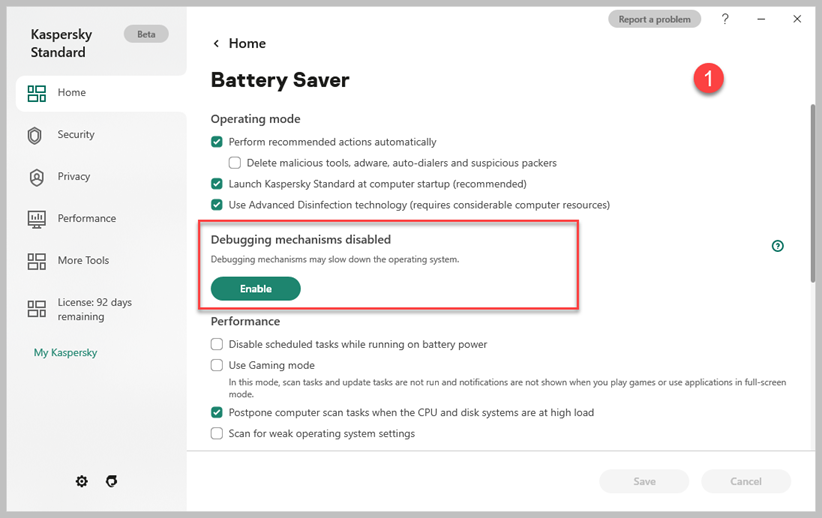The height and width of the screenshot is (518, 822).
Task: Open the Performance monitor icon
Action: [37, 219]
